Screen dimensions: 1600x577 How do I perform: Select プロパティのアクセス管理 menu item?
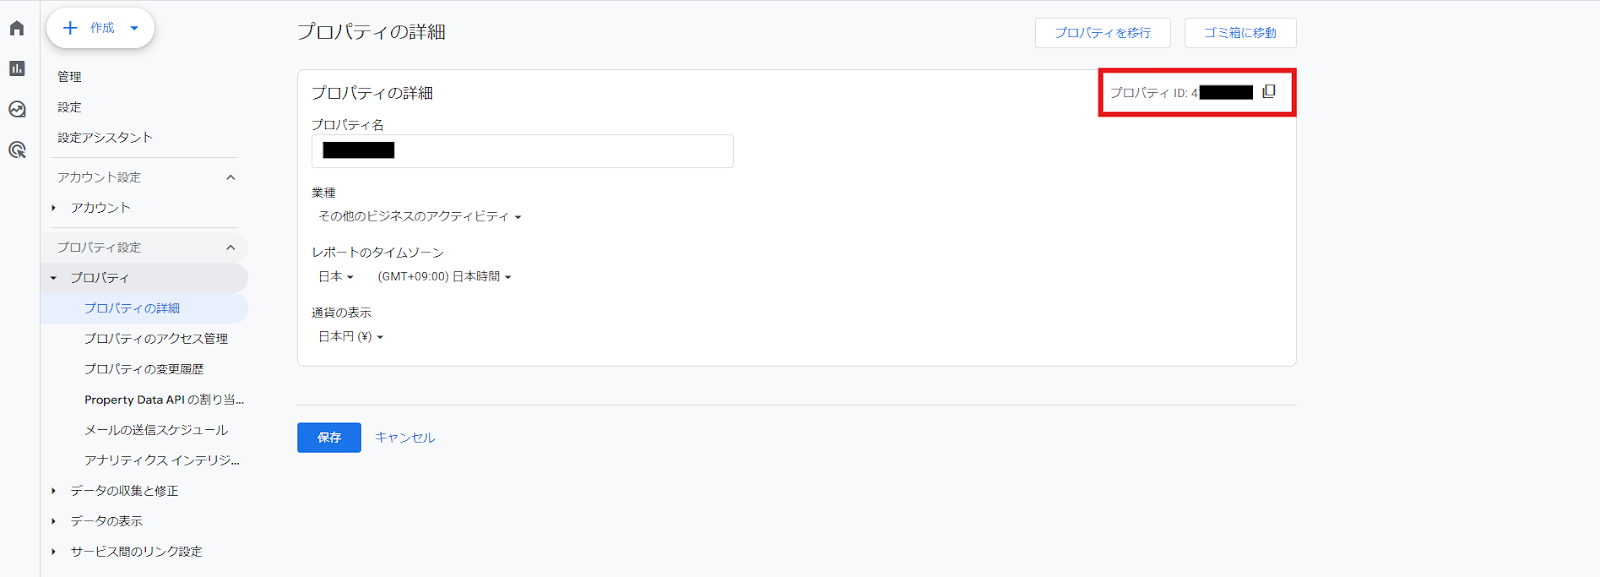[156, 339]
